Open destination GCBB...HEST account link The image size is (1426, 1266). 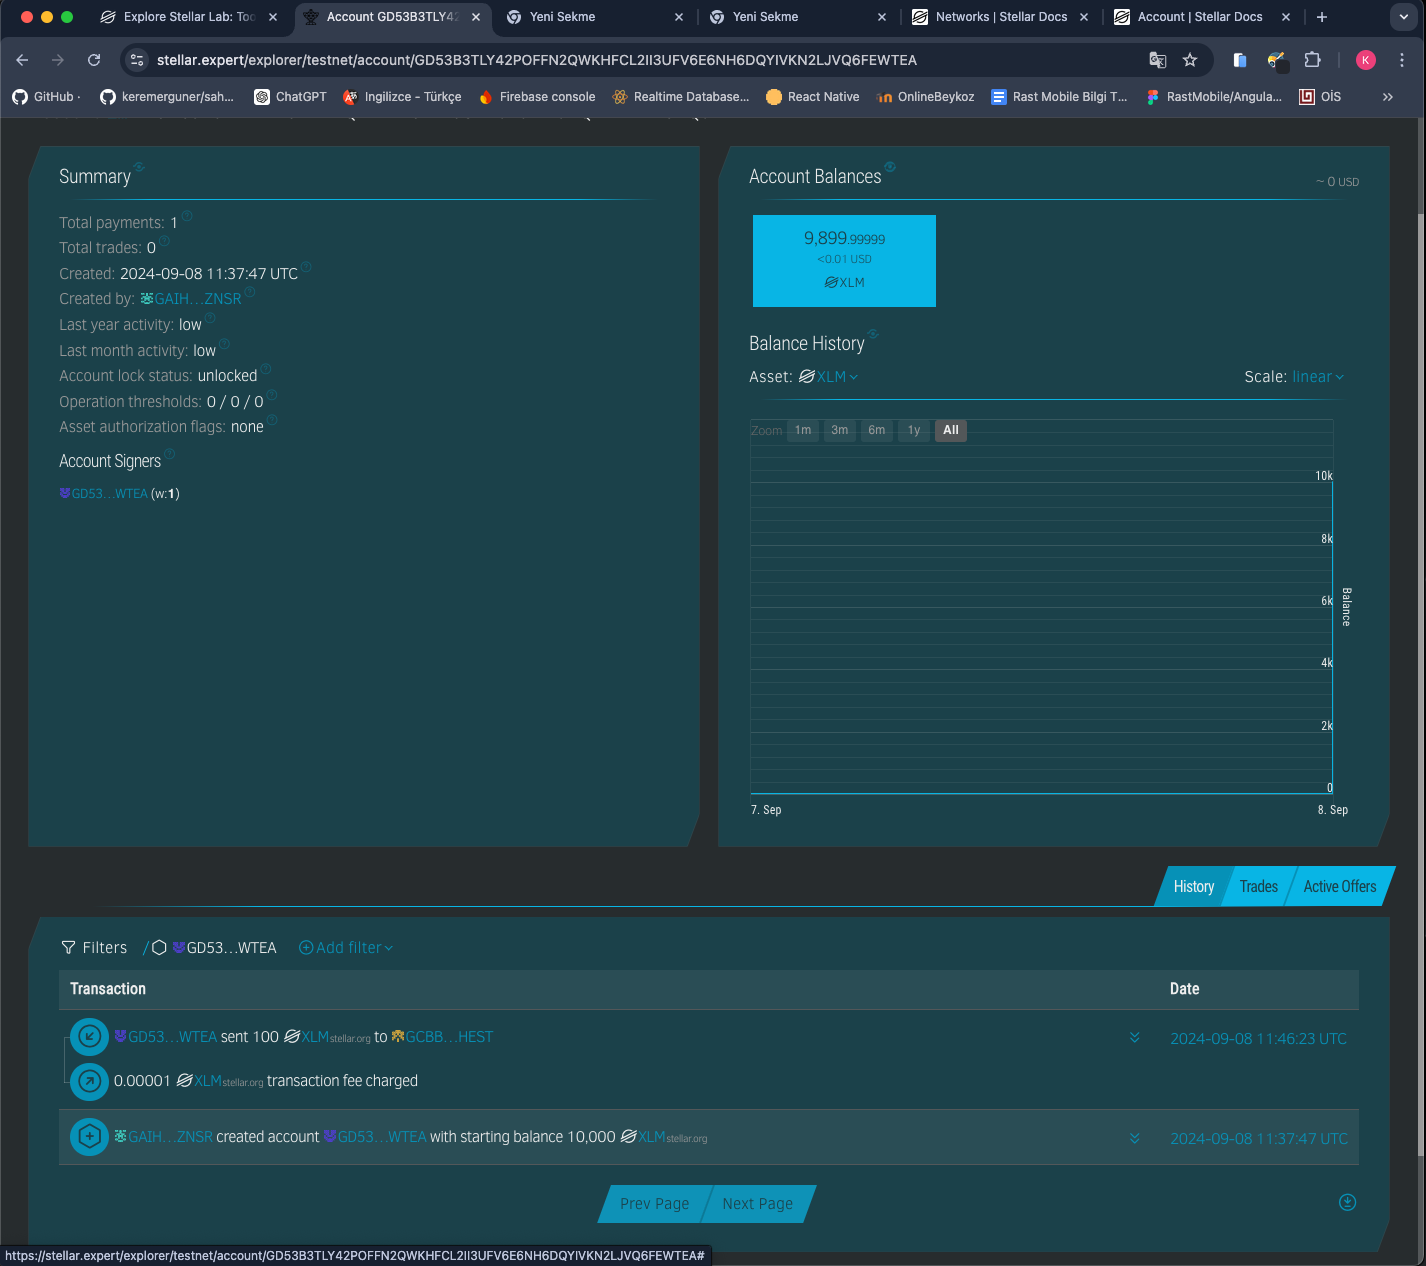coord(442,1037)
